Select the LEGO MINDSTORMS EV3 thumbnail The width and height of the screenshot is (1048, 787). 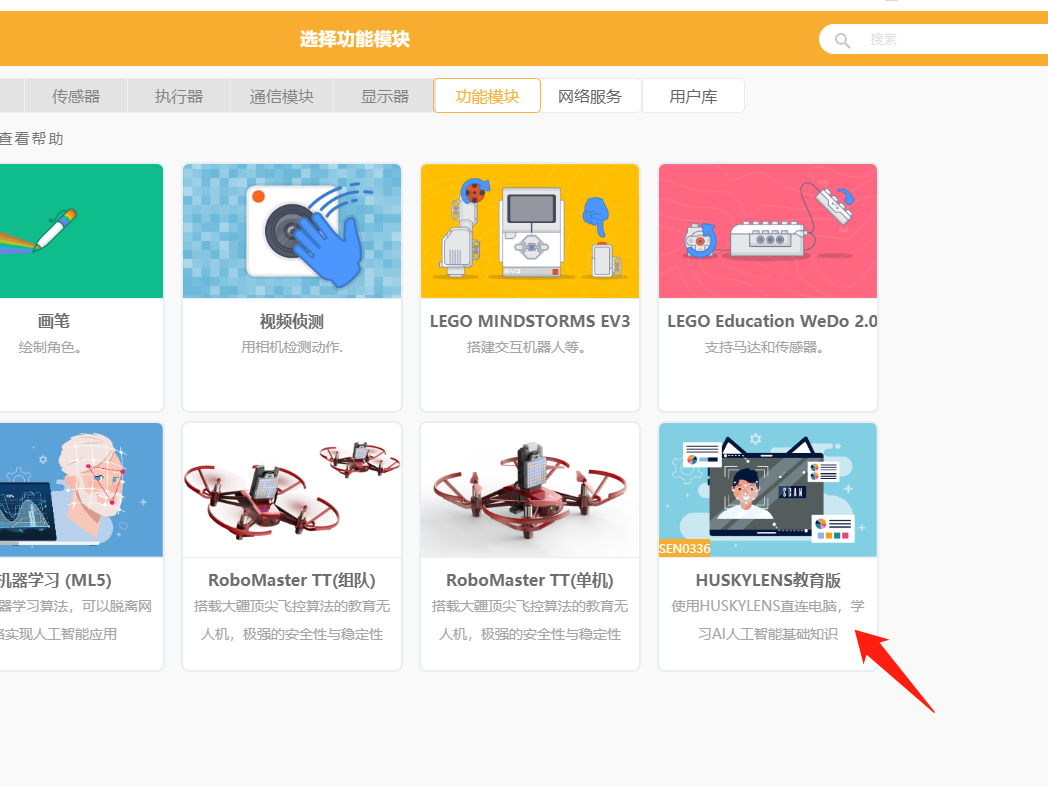point(530,231)
